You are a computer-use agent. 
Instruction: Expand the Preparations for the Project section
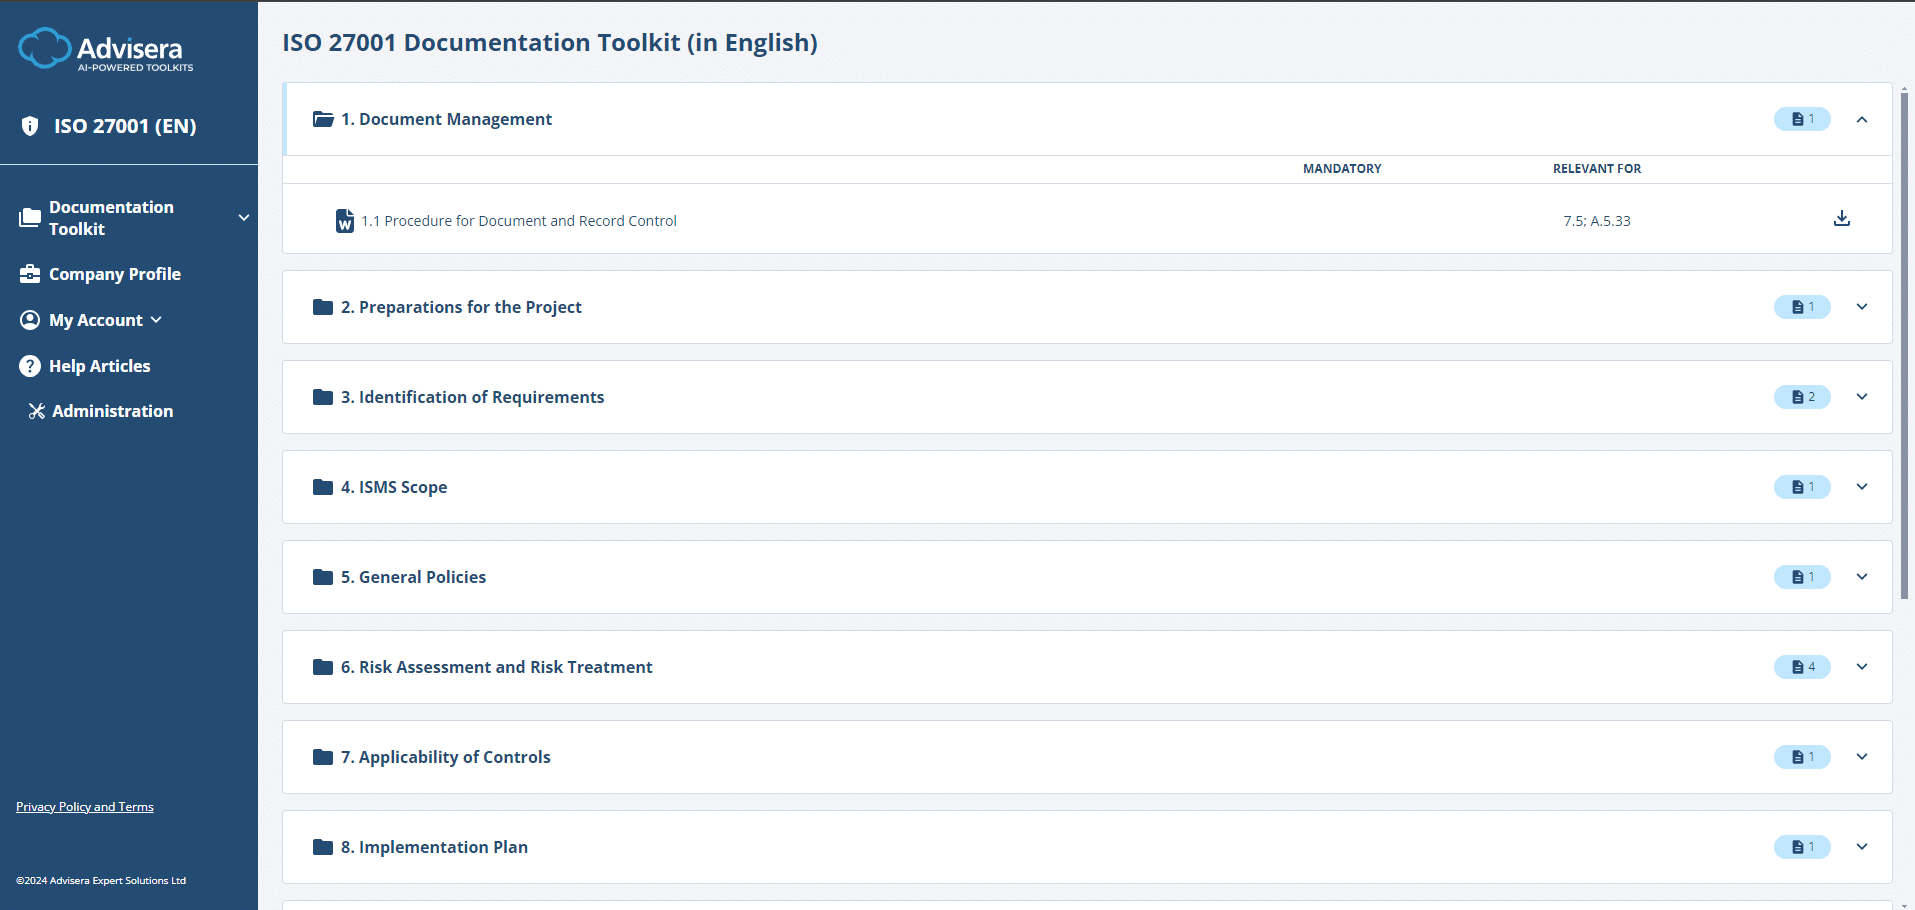(1861, 307)
